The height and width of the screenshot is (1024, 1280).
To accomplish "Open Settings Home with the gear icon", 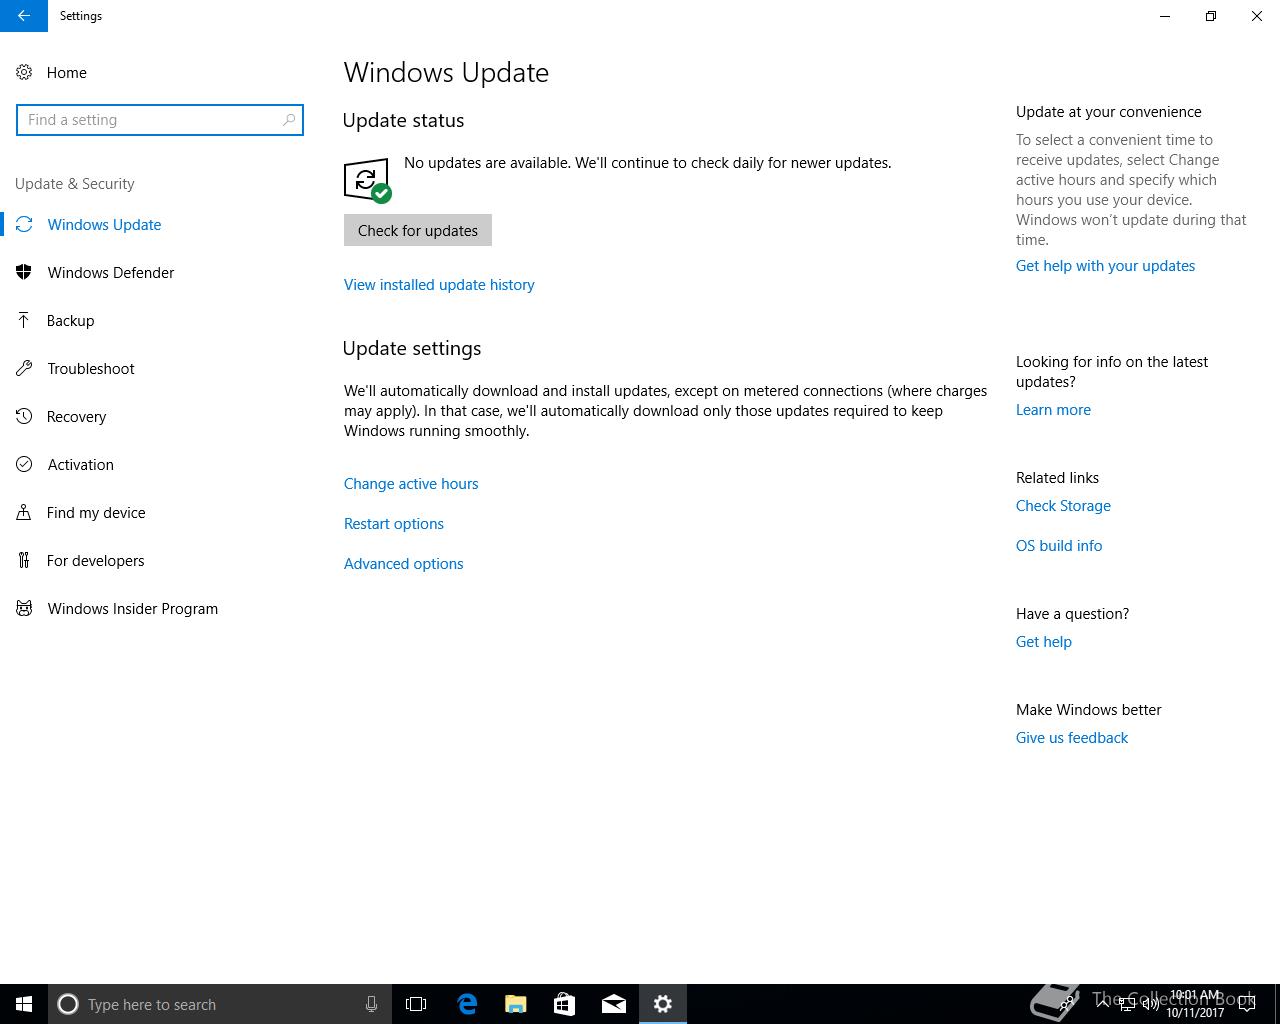I will pyautogui.click(x=24, y=72).
